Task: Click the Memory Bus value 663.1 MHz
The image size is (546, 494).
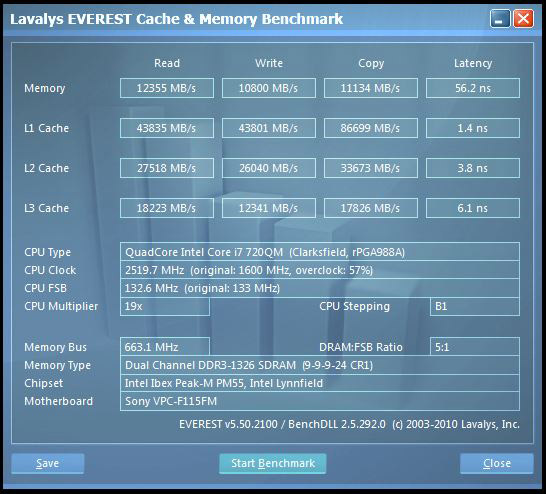Action: click(x=165, y=347)
